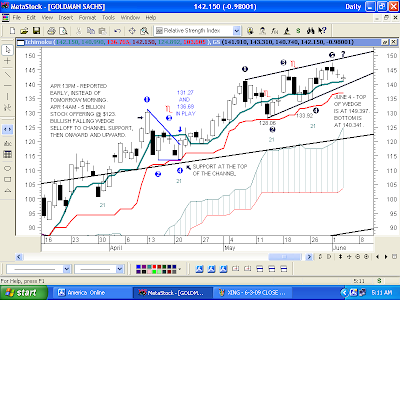The image size is (400, 400).
Task: Select the ellipse drawing tool
Action: 8,168
